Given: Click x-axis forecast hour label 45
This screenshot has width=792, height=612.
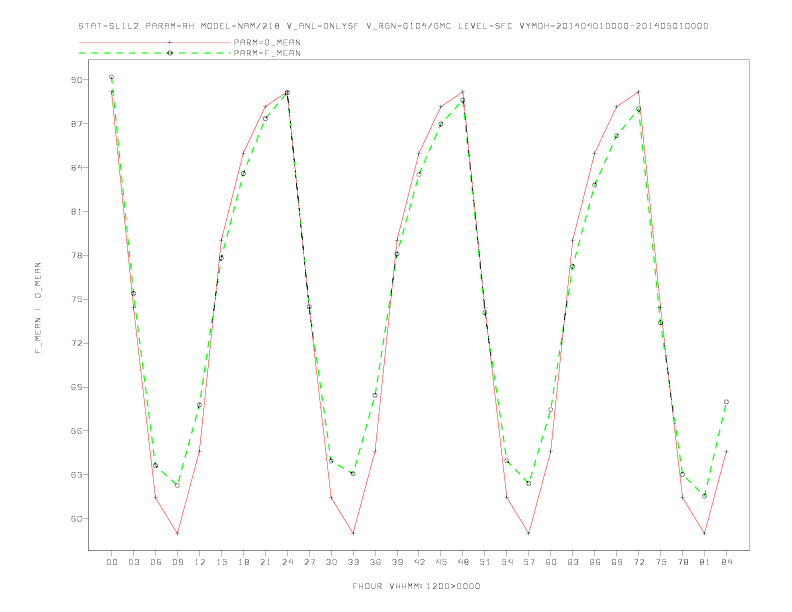Looking at the screenshot, I should [441, 562].
